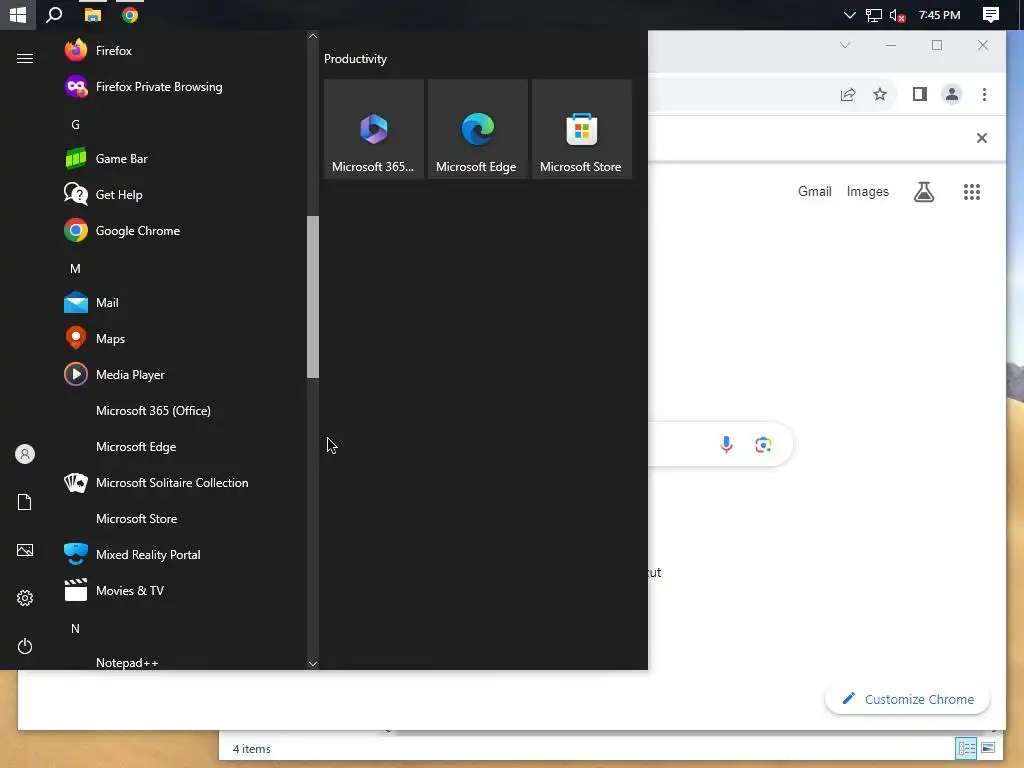1024x768 pixels.
Task: Click the Productivity group header
Action: (355, 59)
